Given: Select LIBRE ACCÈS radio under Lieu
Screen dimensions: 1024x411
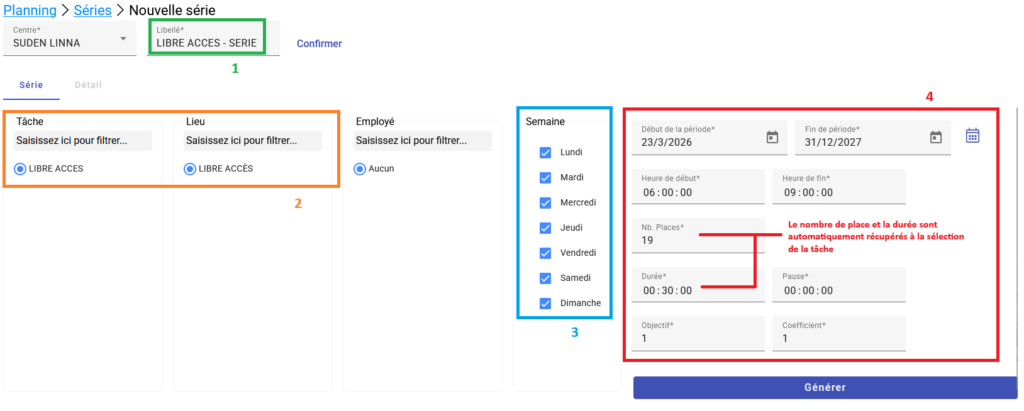Looking at the screenshot, I should tap(191, 169).
